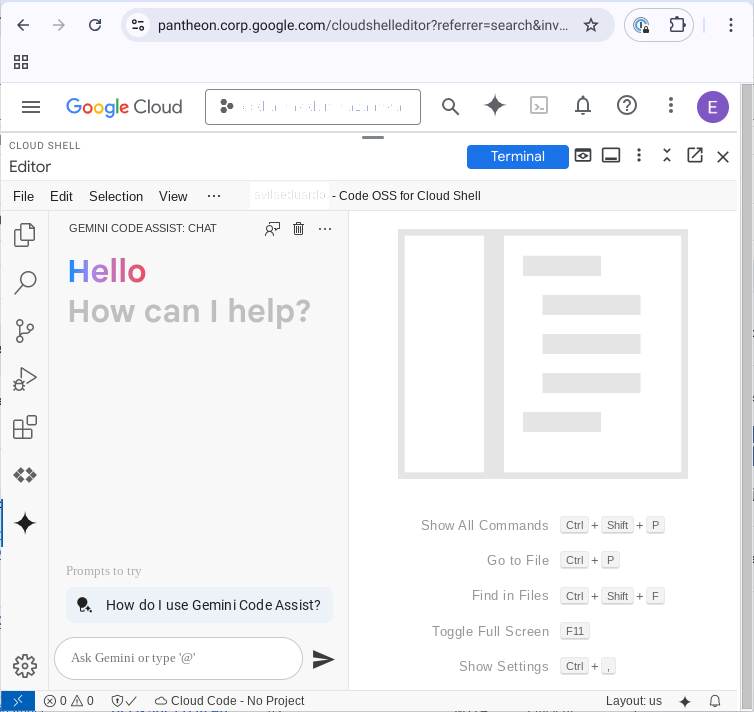
Task: Toggle the Cloud Shell web preview icon
Action: click(583, 156)
